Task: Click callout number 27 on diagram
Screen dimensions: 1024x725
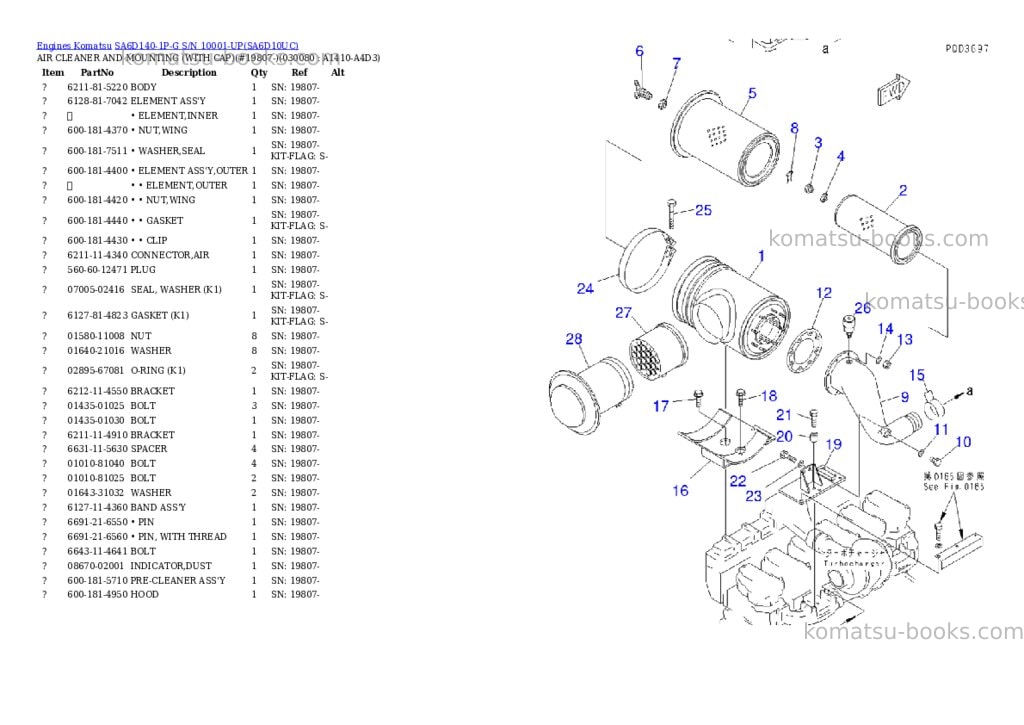Action: pyautogui.click(x=623, y=313)
